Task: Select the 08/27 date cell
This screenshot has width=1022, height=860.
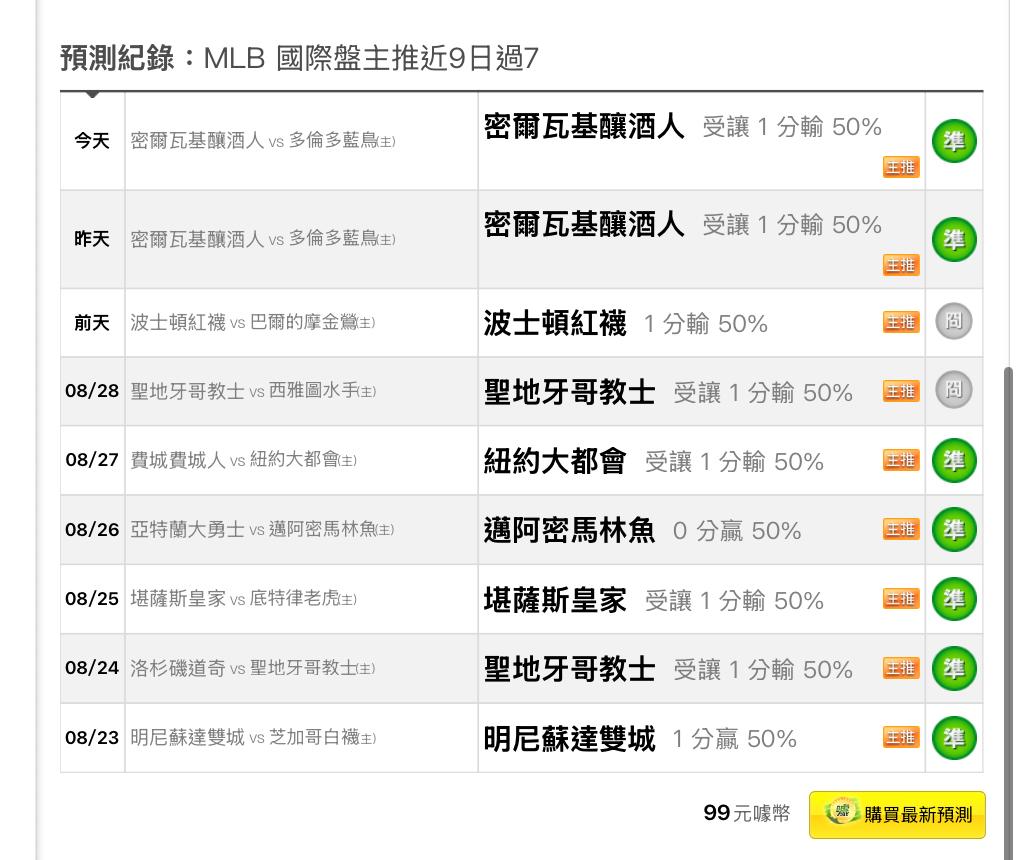Action: coord(92,460)
